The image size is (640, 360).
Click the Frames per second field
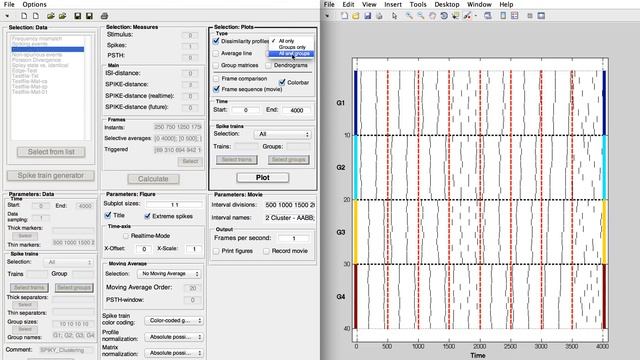[293, 238]
